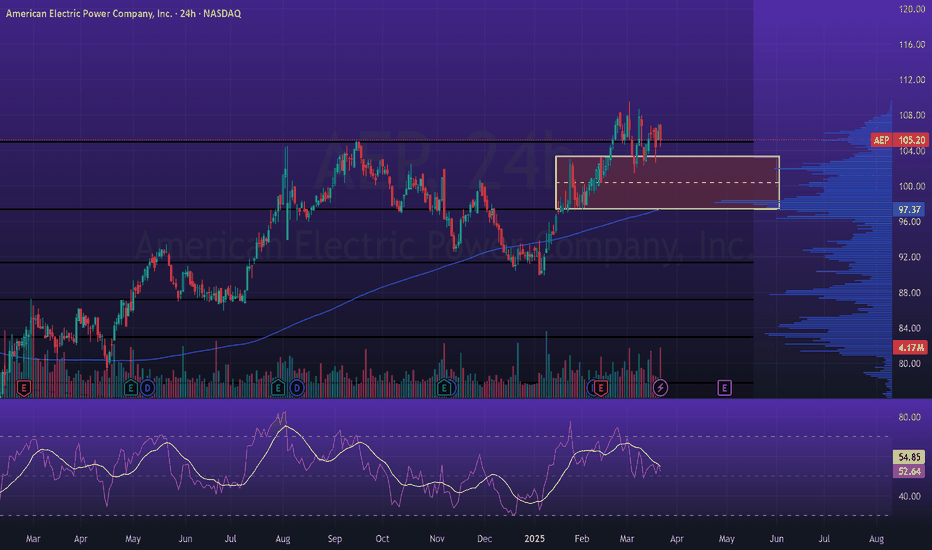Click the 105.20 last price label
The image size is (932, 550).
911,140
